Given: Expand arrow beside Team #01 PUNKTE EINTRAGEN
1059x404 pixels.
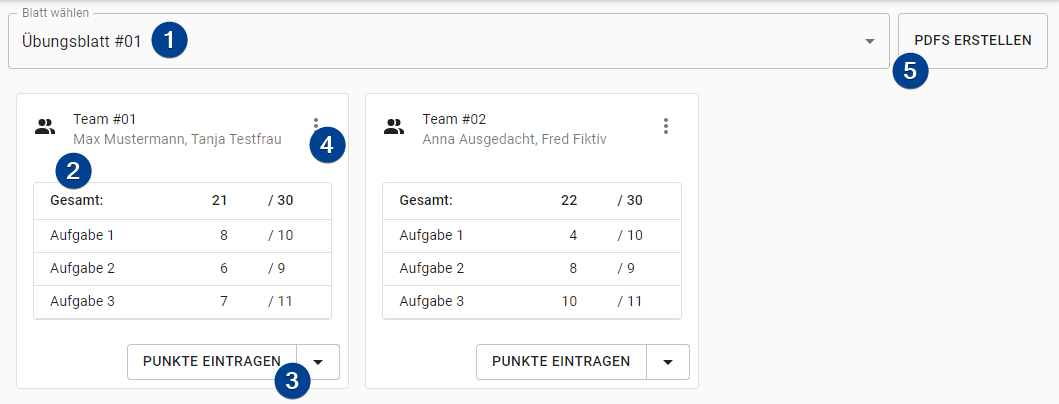Looking at the screenshot, I should pos(318,361).
